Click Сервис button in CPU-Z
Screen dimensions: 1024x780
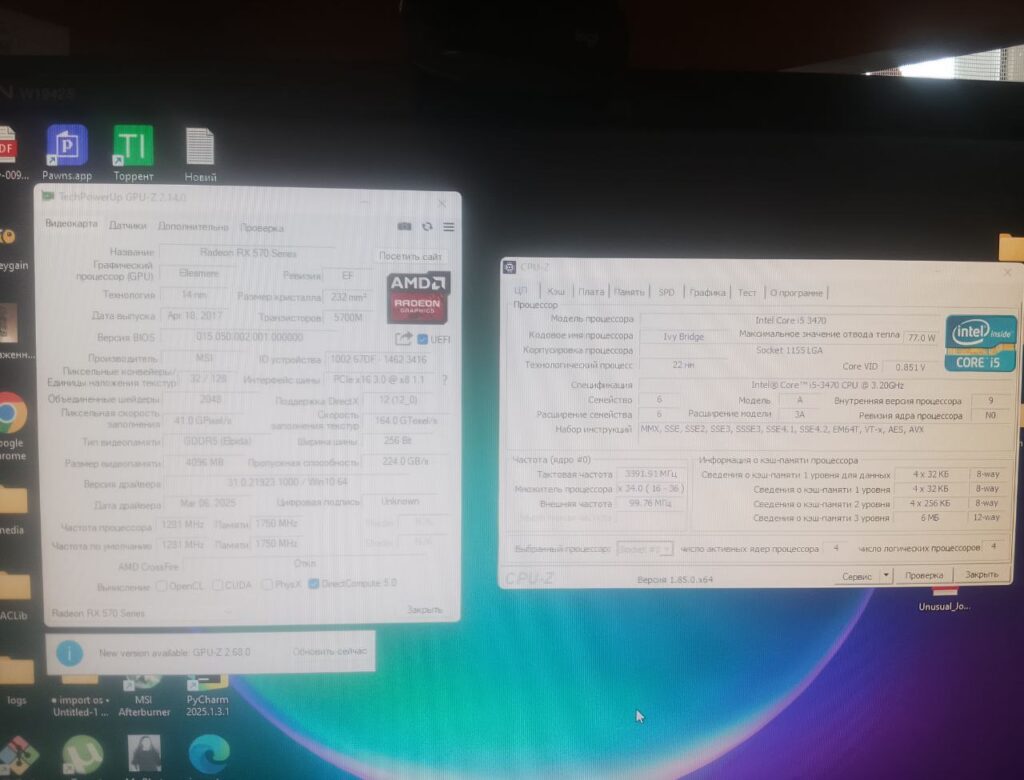click(857, 576)
